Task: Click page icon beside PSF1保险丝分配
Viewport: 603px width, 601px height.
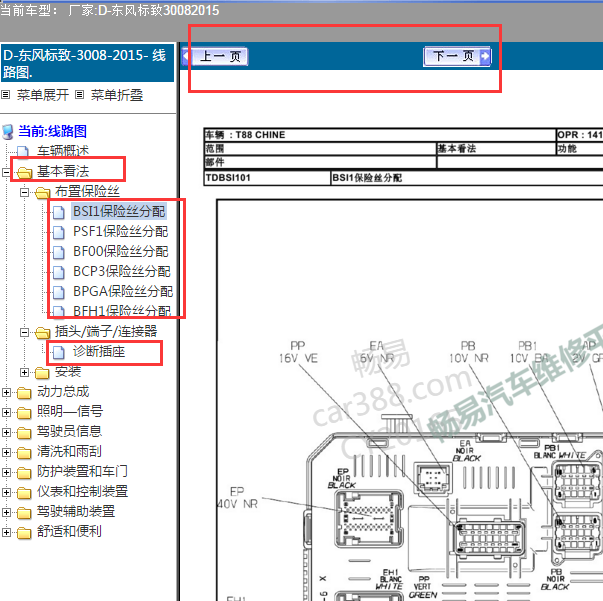Action: pyautogui.click(x=58, y=232)
